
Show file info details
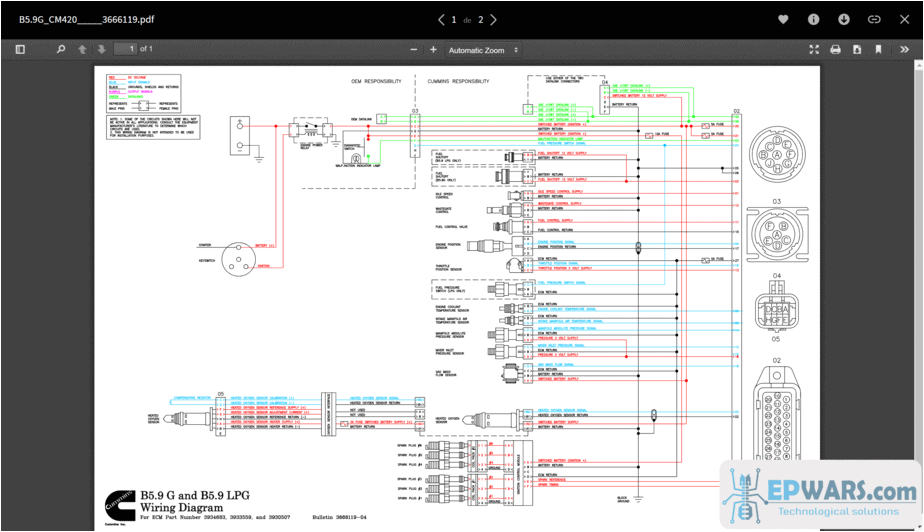(813, 19)
